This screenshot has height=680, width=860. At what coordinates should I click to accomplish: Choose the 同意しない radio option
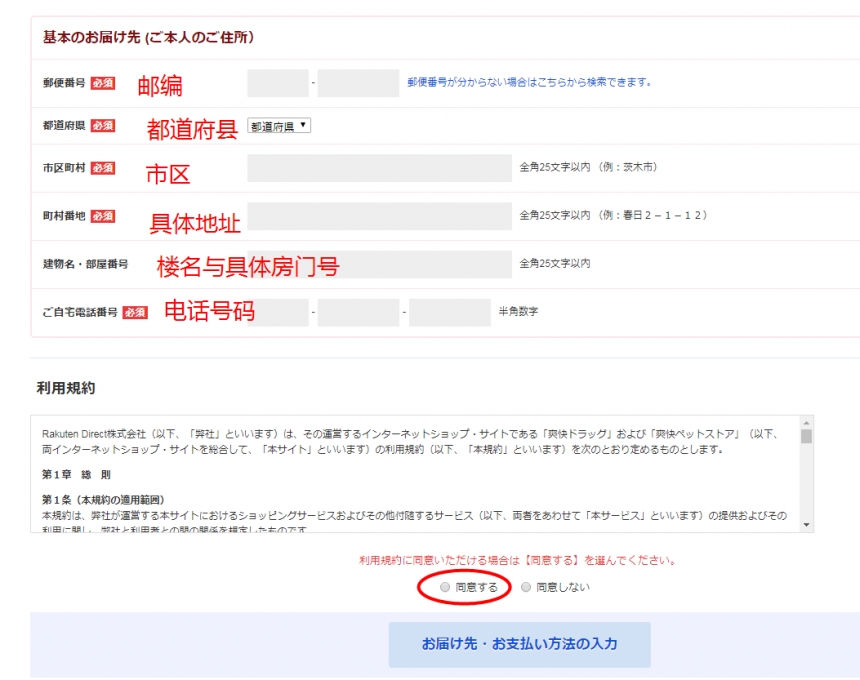[526, 587]
